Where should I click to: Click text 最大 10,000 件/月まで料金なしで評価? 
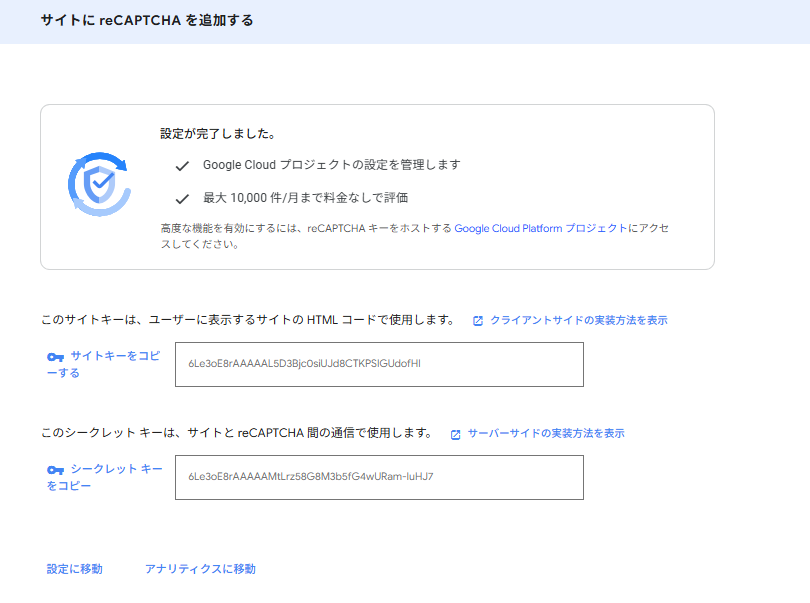305,198
